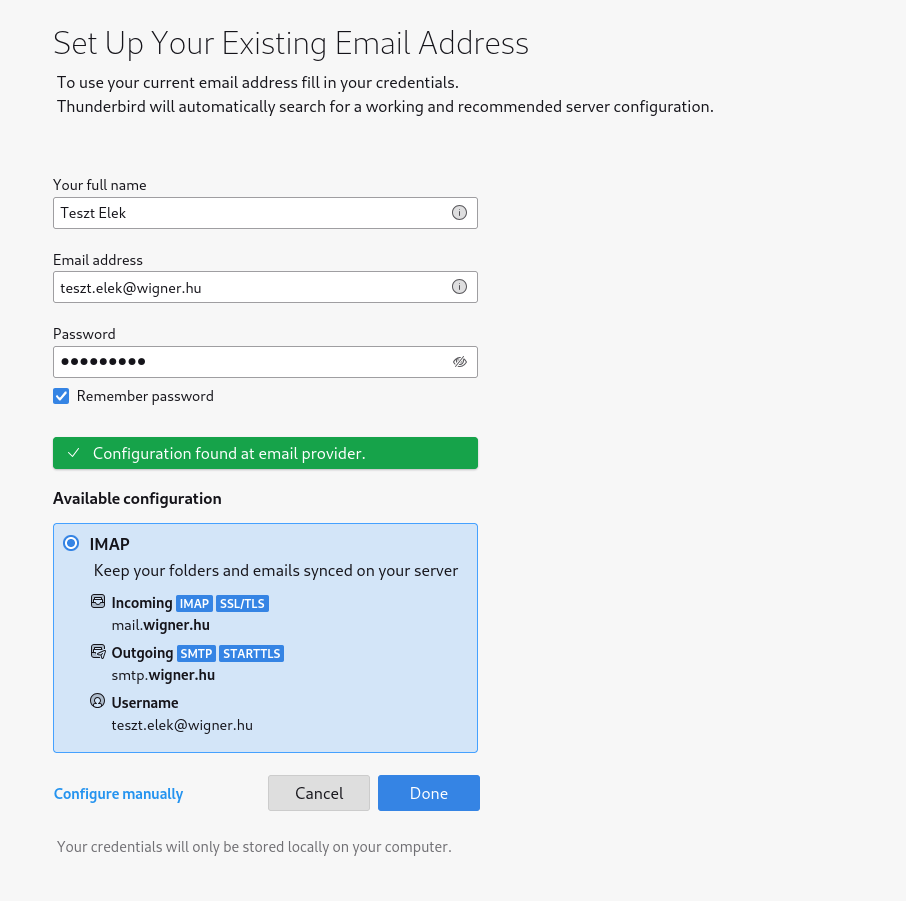
Task: Click the STARTTLS badge on Outgoing
Action: (x=251, y=654)
